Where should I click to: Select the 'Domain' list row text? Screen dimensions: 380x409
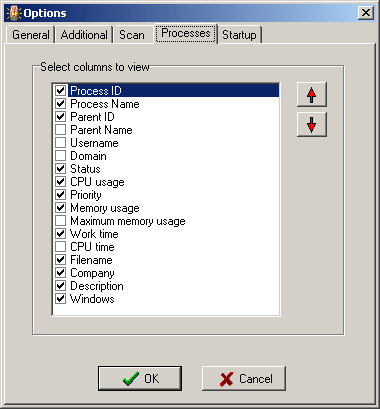point(88,156)
